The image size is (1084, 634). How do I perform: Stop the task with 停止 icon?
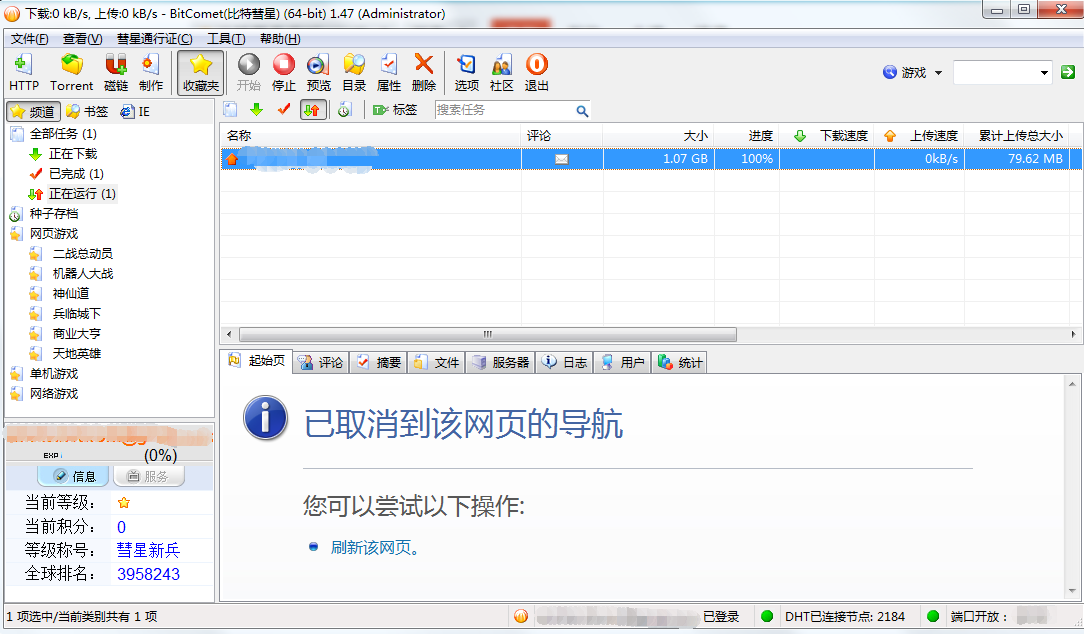284,72
